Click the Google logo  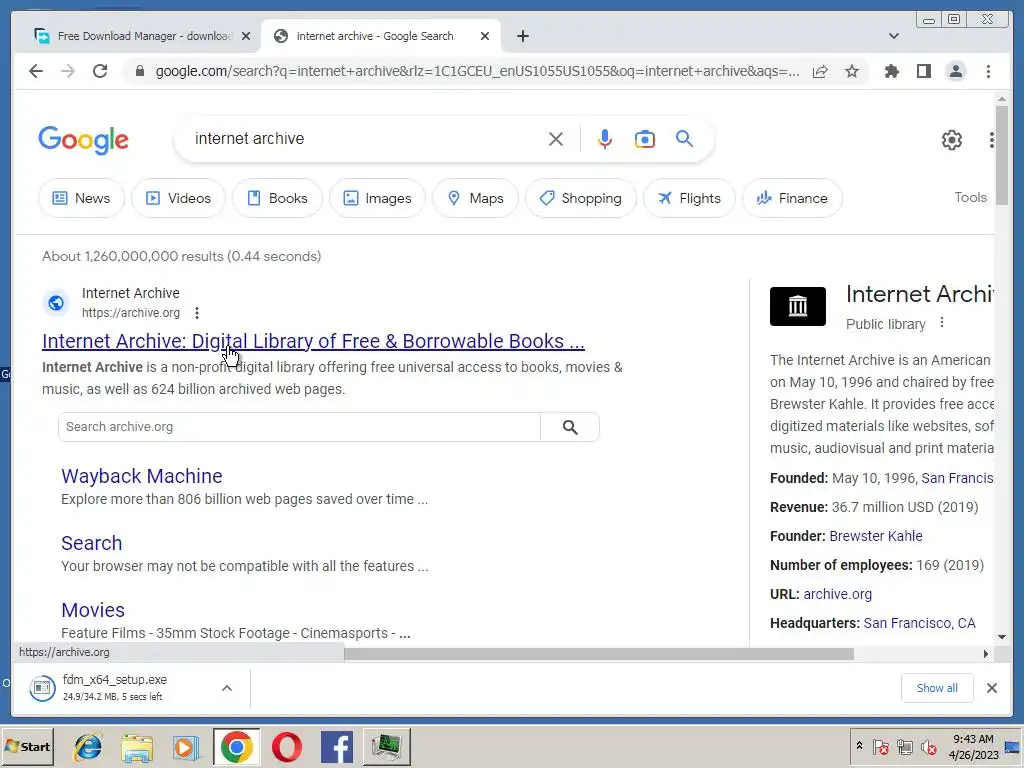click(x=84, y=140)
